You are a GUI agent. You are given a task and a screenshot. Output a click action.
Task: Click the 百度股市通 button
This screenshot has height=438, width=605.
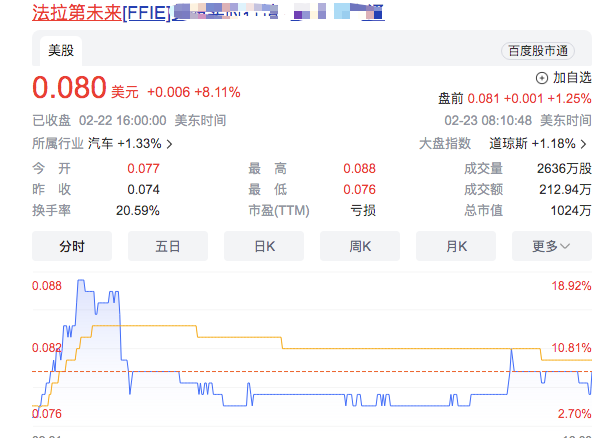pyautogui.click(x=538, y=51)
